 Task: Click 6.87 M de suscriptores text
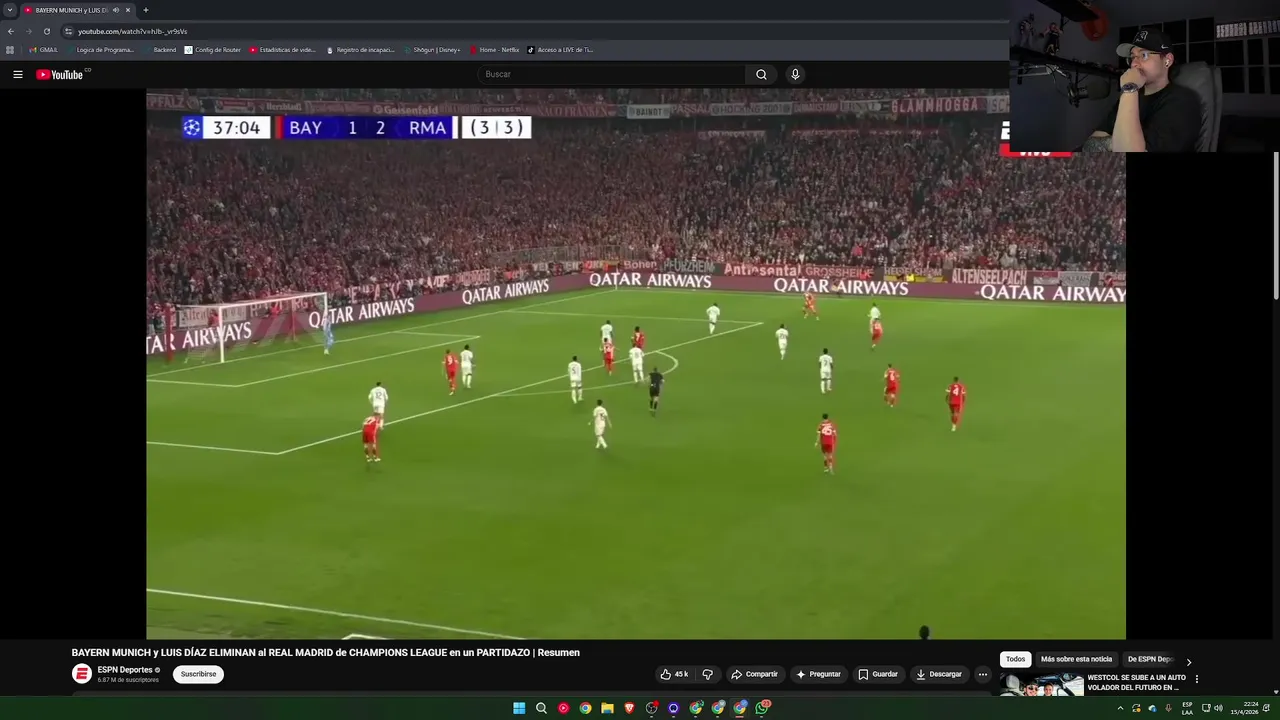128,680
